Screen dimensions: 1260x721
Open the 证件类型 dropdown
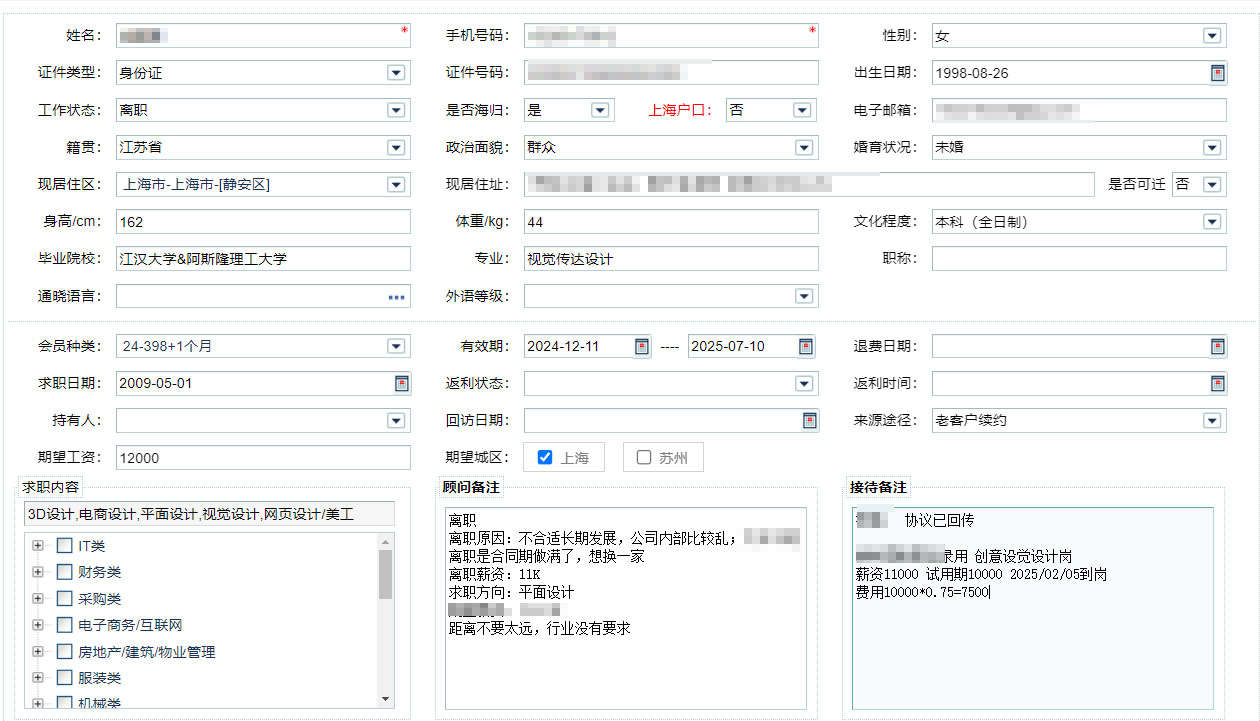(396, 73)
